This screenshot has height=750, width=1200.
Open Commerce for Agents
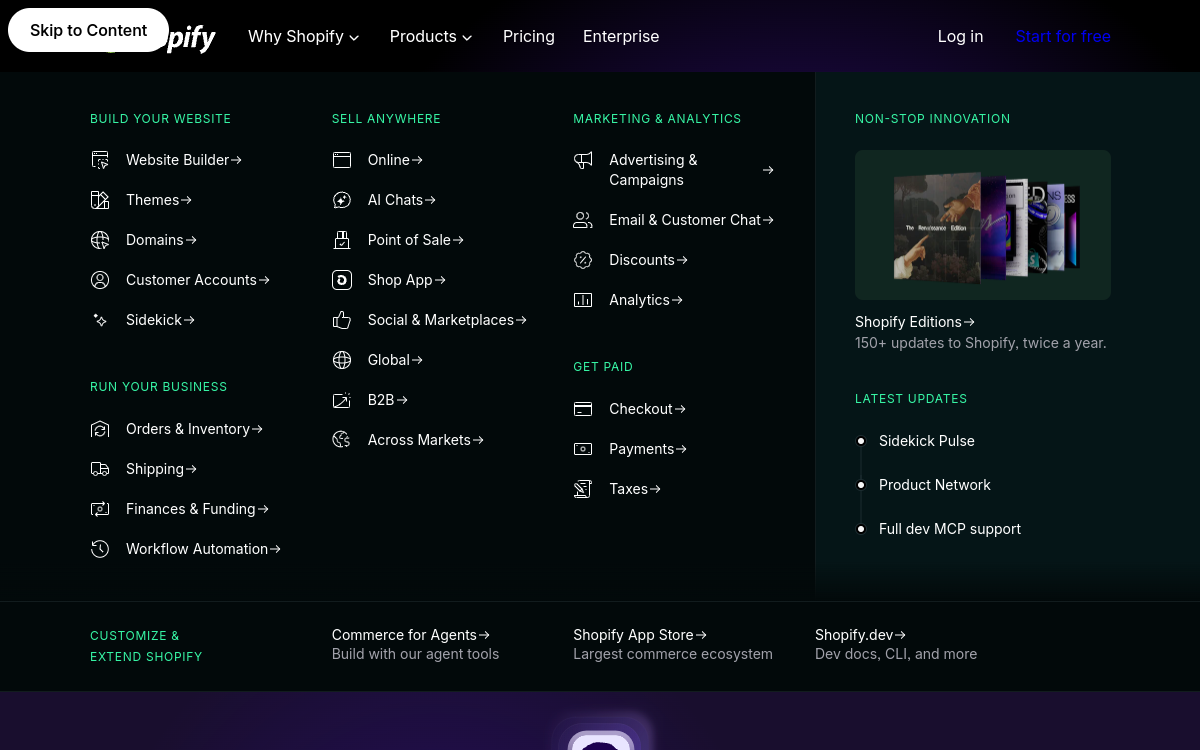(411, 635)
